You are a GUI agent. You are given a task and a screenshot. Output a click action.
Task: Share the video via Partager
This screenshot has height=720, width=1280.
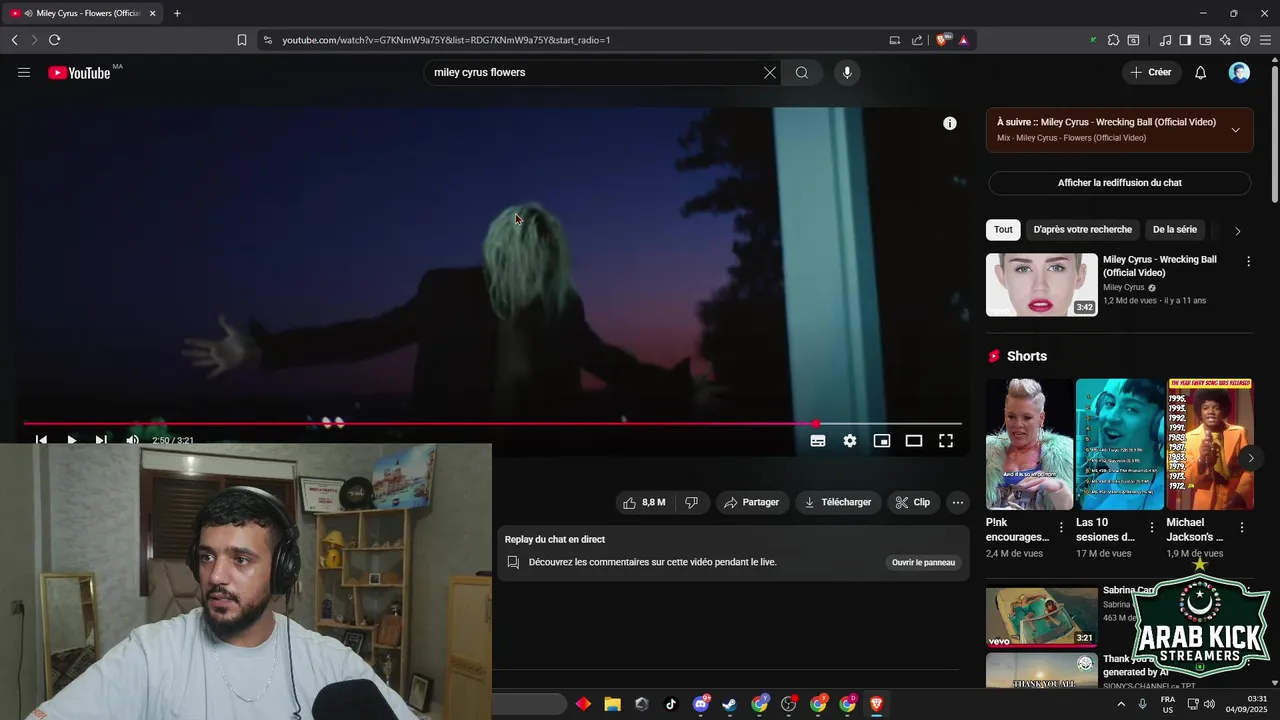752,502
